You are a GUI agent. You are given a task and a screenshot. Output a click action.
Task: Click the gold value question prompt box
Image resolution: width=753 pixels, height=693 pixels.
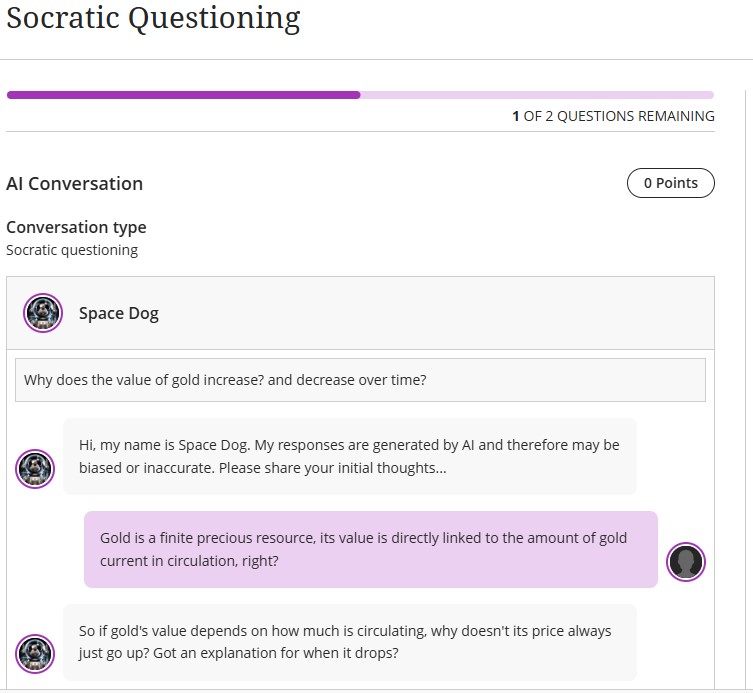click(360, 380)
